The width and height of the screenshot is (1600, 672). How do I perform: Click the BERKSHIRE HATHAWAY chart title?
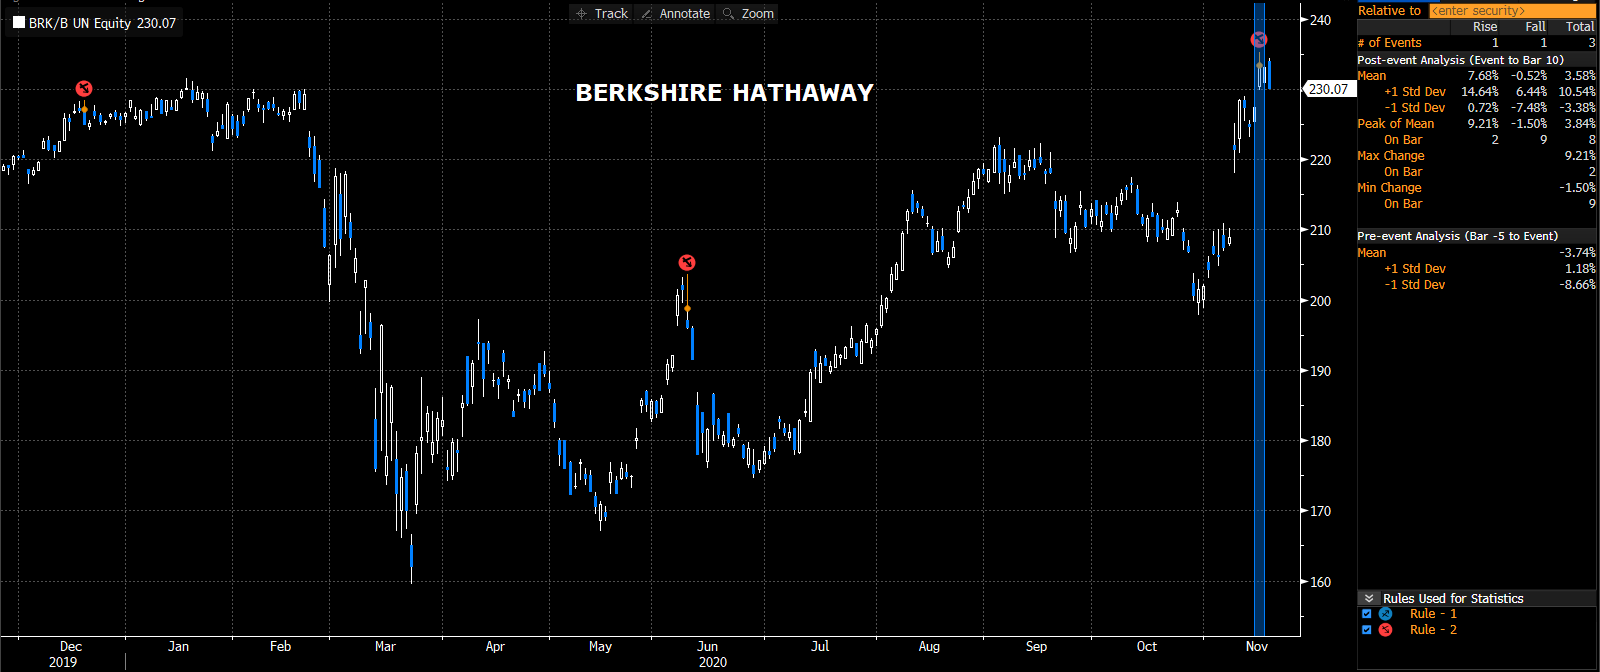(724, 93)
